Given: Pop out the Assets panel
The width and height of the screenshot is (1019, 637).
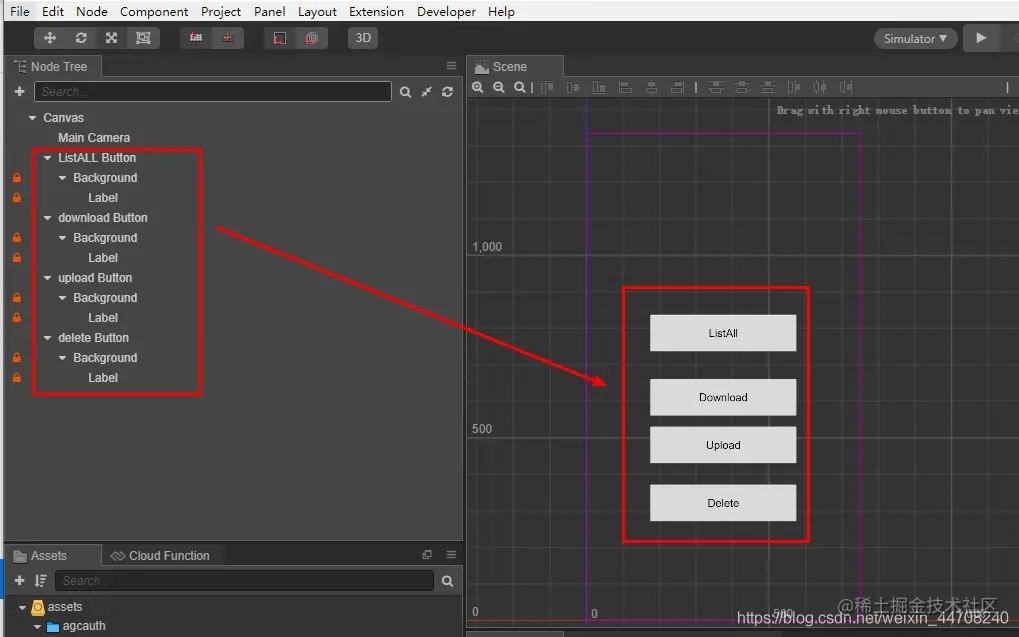Looking at the screenshot, I should tap(427, 554).
